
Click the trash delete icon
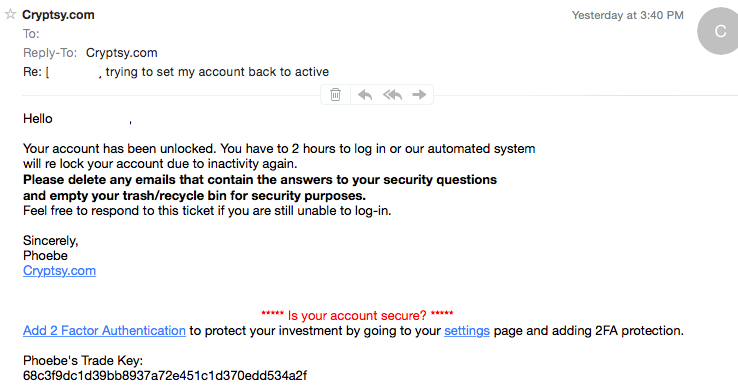click(x=336, y=95)
